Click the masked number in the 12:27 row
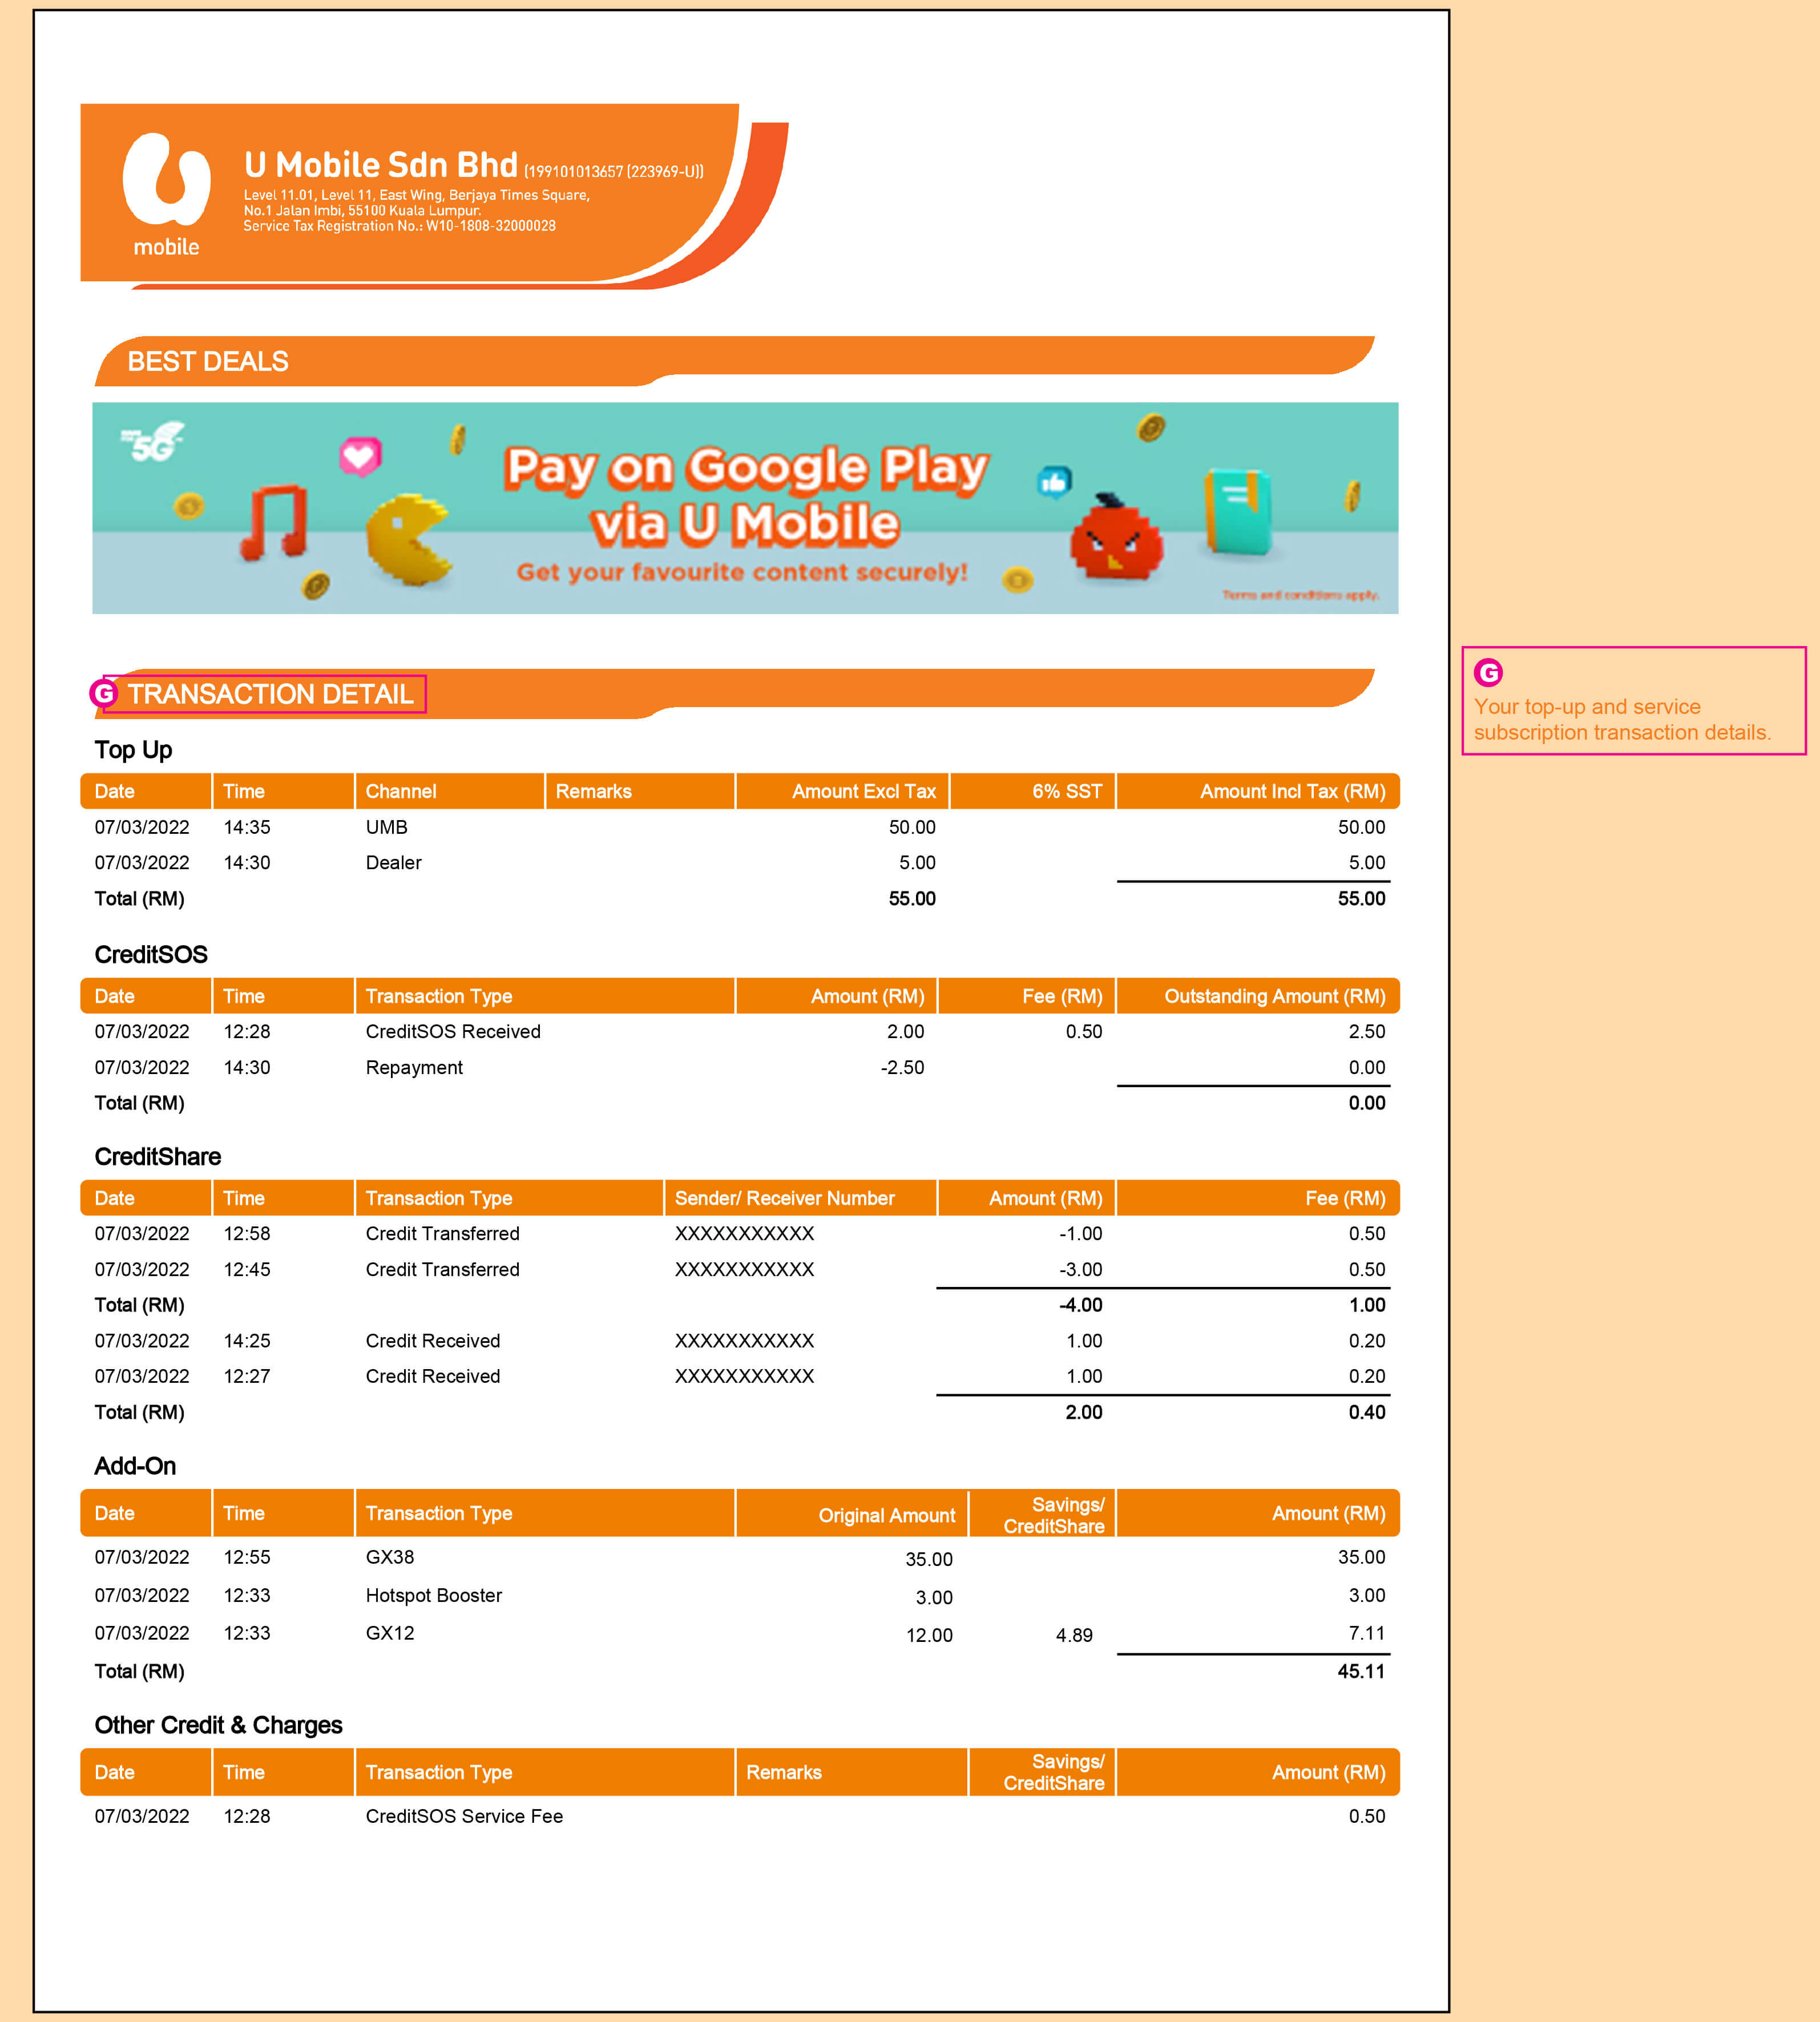Image resolution: width=1820 pixels, height=2022 pixels. (x=744, y=1377)
